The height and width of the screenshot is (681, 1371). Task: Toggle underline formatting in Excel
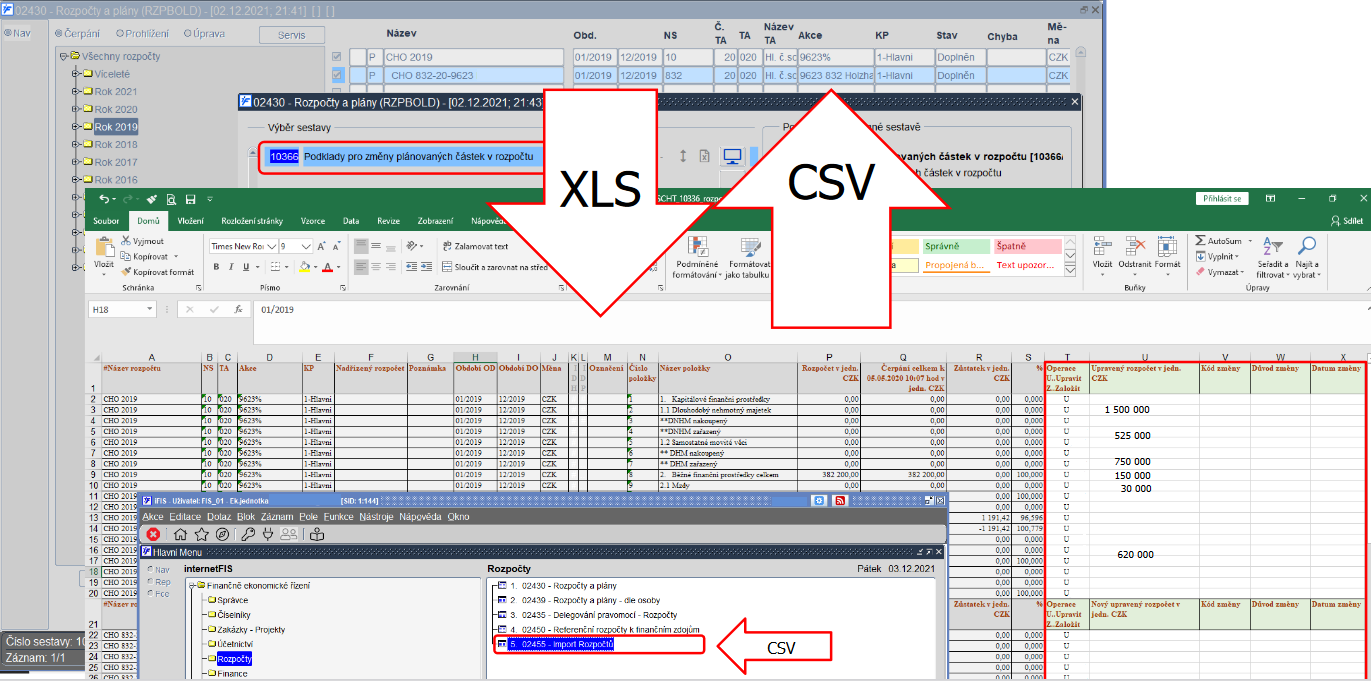246,267
